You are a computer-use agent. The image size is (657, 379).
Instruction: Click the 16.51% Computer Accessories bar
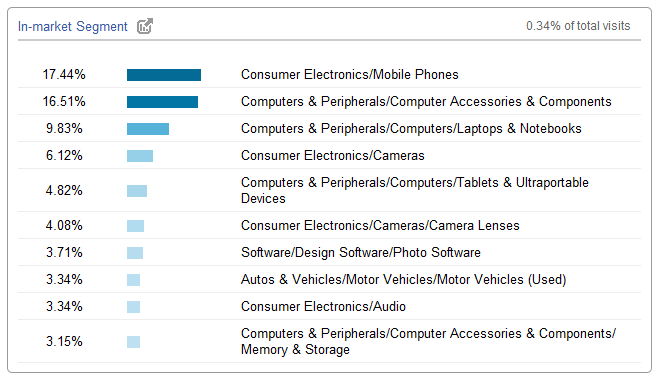click(162, 102)
